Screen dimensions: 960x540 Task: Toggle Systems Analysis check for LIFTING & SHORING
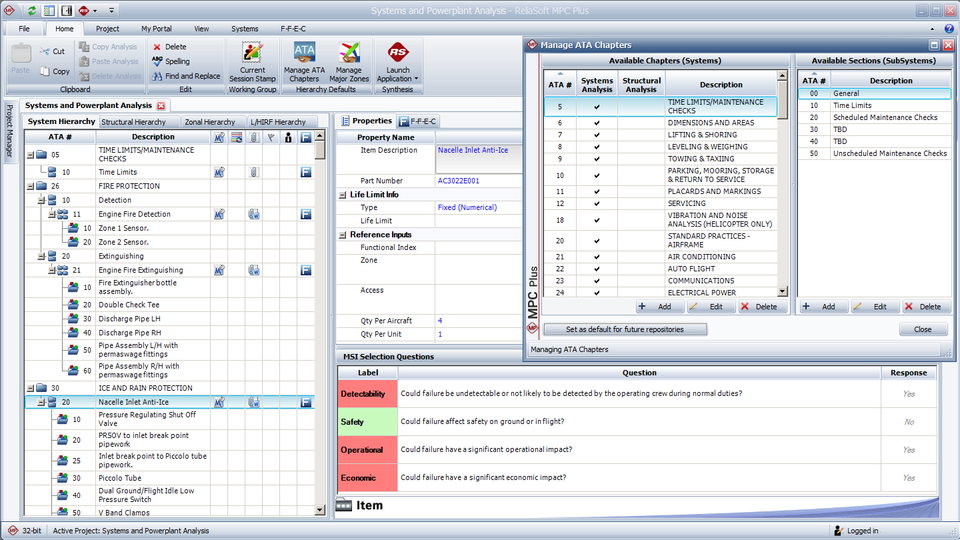tap(597, 135)
